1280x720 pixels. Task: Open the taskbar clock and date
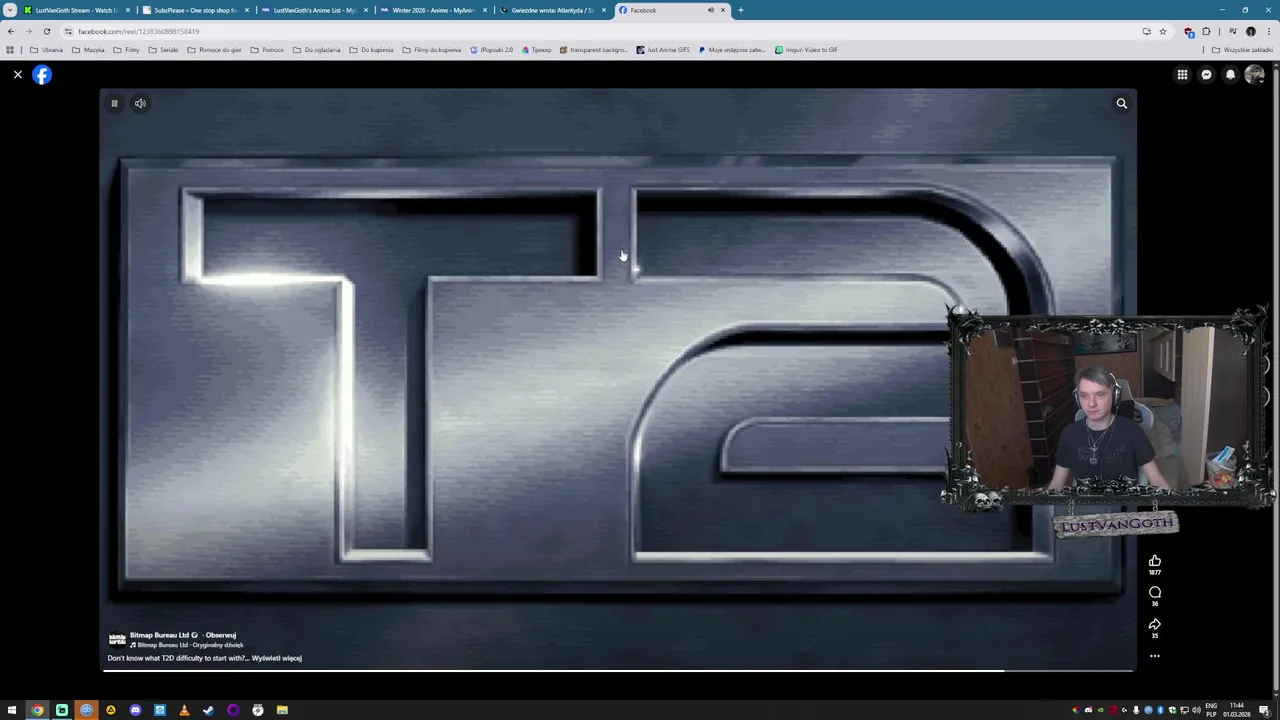pos(1237,710)
